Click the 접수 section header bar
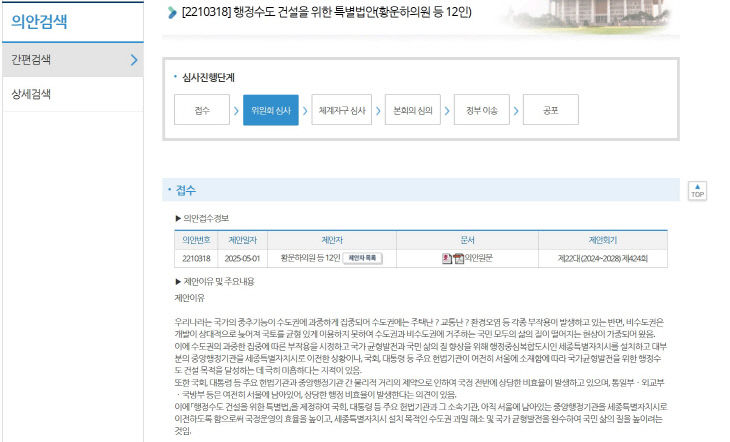 421,190
